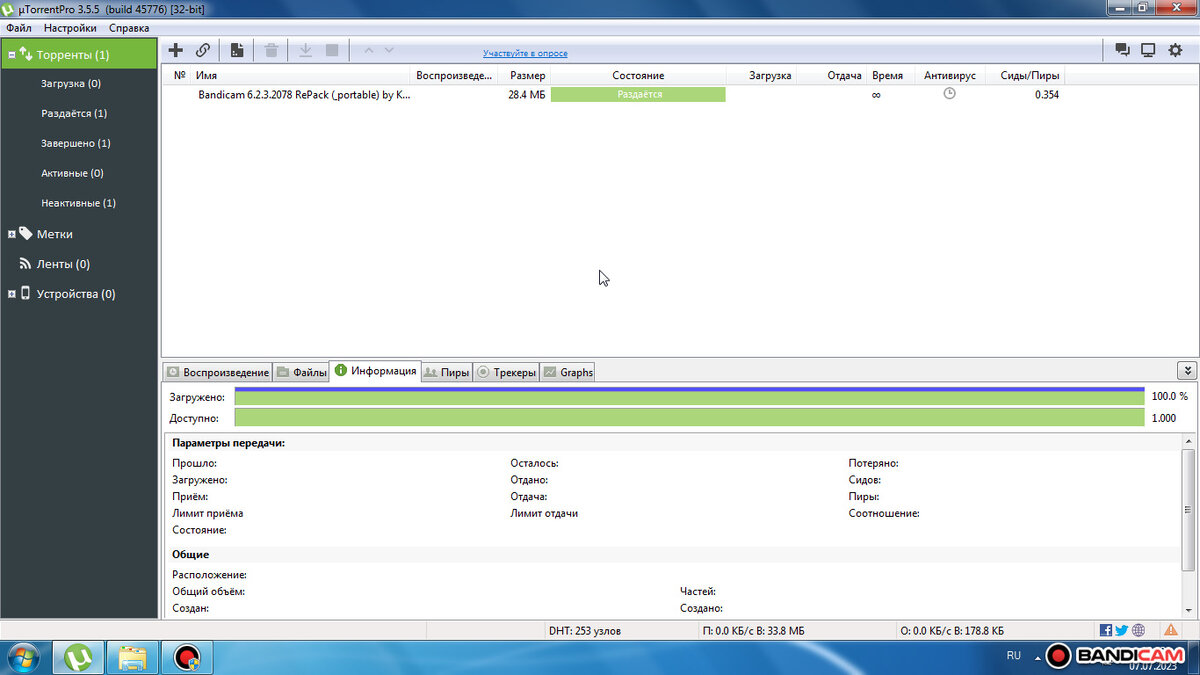Image resolution: width=1200 pixels, height=675 pixels.
Task: Move torrent up in queue arrow
Action: tap(368, 50)
